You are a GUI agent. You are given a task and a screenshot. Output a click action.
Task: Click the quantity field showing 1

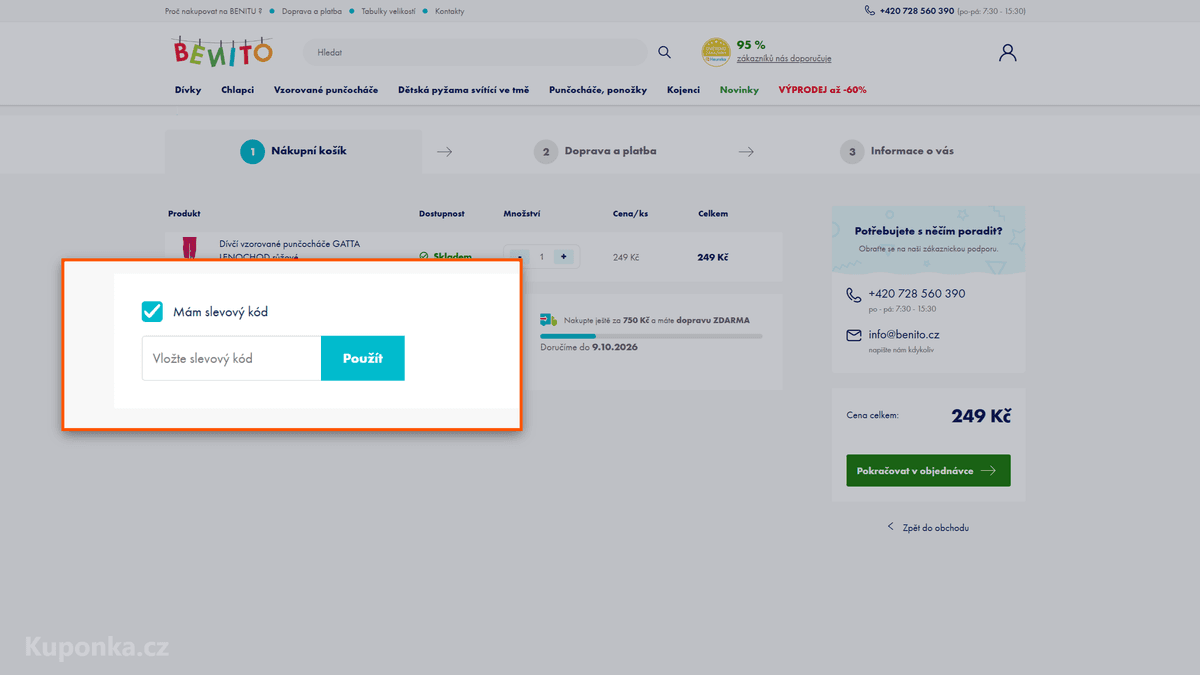tap(542, 257)
